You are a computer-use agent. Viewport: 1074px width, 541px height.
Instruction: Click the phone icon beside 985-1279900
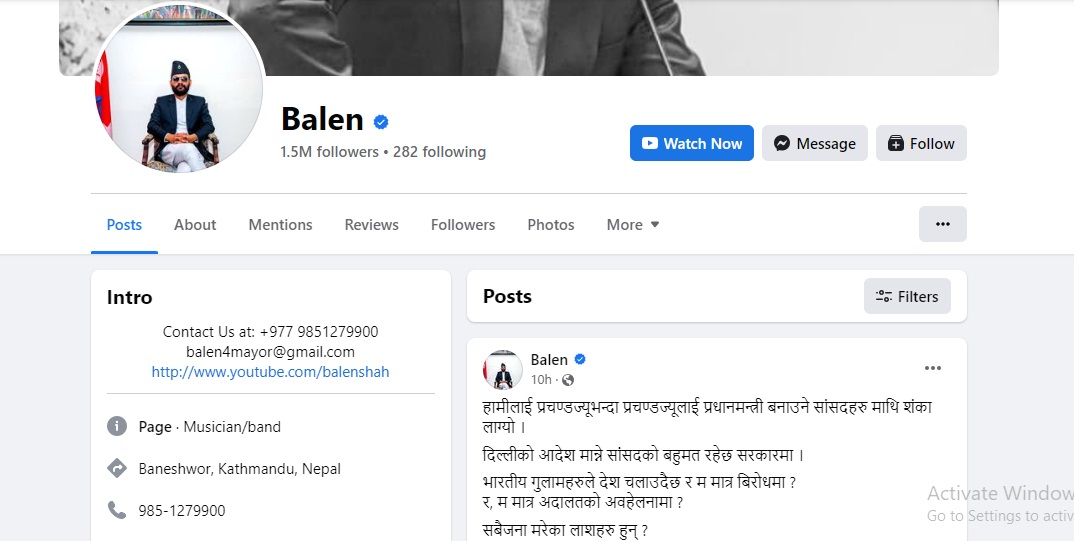click(x=117, y=510)
